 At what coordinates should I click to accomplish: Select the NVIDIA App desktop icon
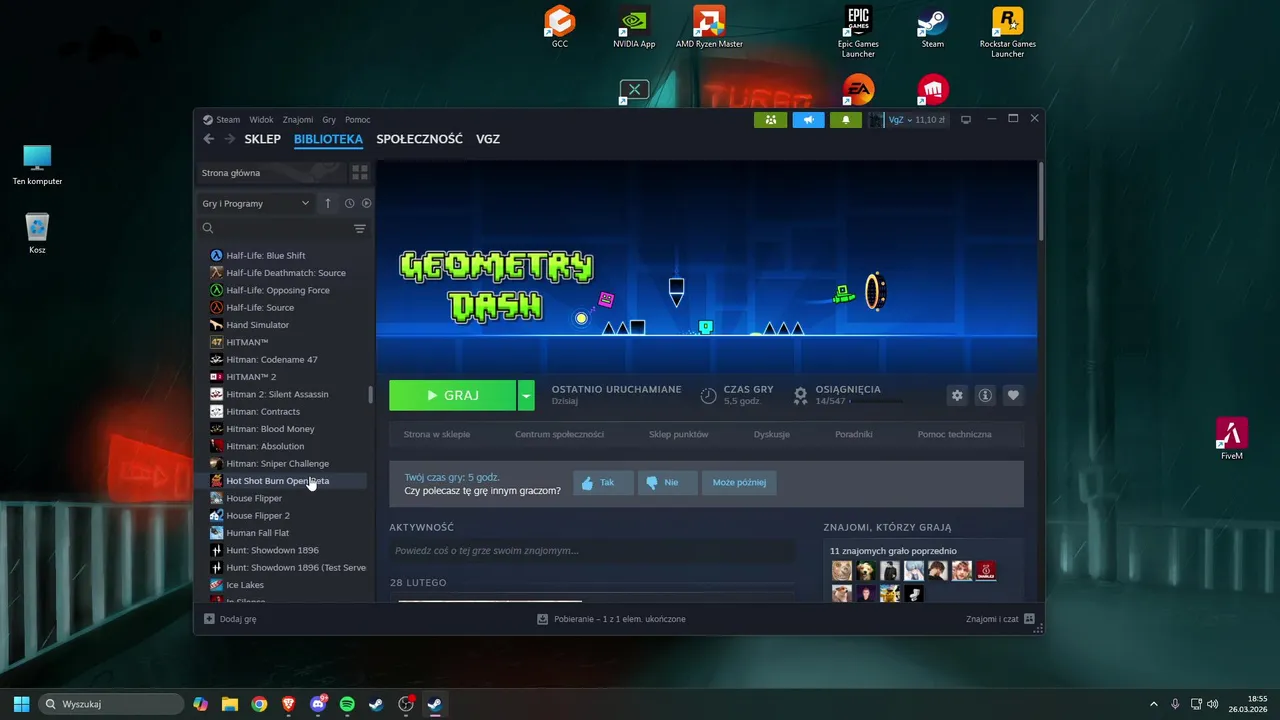[x=634, y=27]
